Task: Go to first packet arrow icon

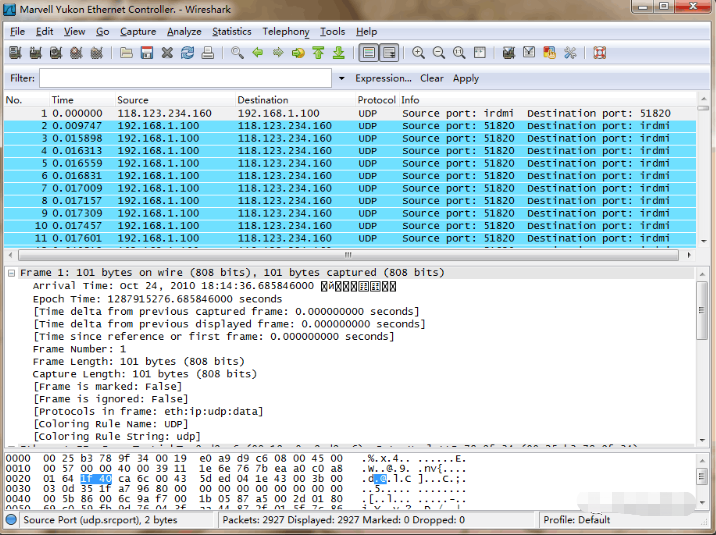Action: [x=318, y=53]
